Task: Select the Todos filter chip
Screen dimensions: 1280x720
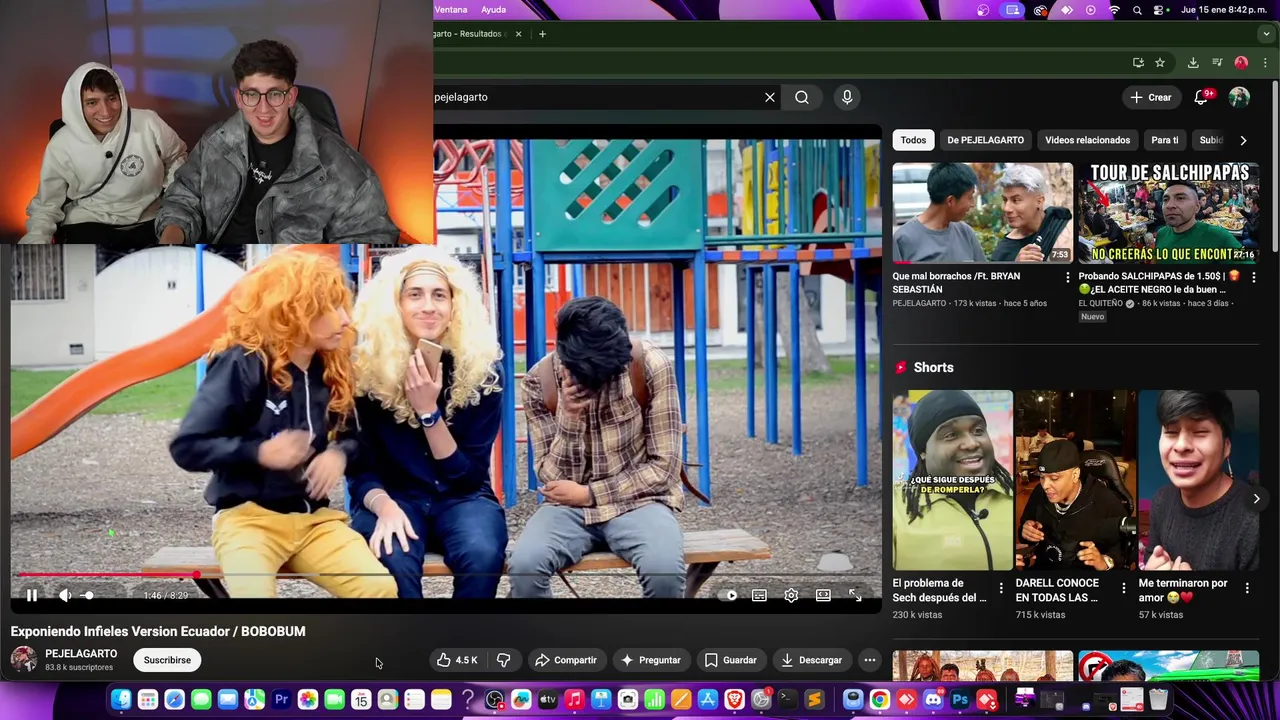Action: (x=913, y=140)
